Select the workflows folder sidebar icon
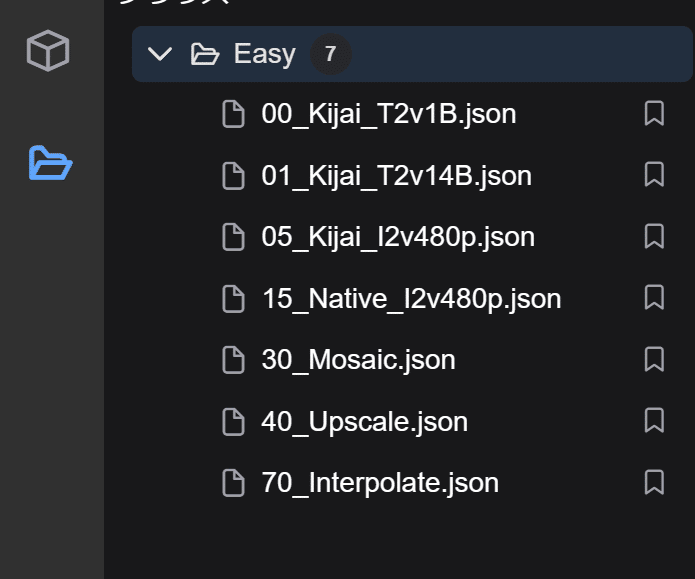This screenshot has height=579, width=695. point(50,162)
